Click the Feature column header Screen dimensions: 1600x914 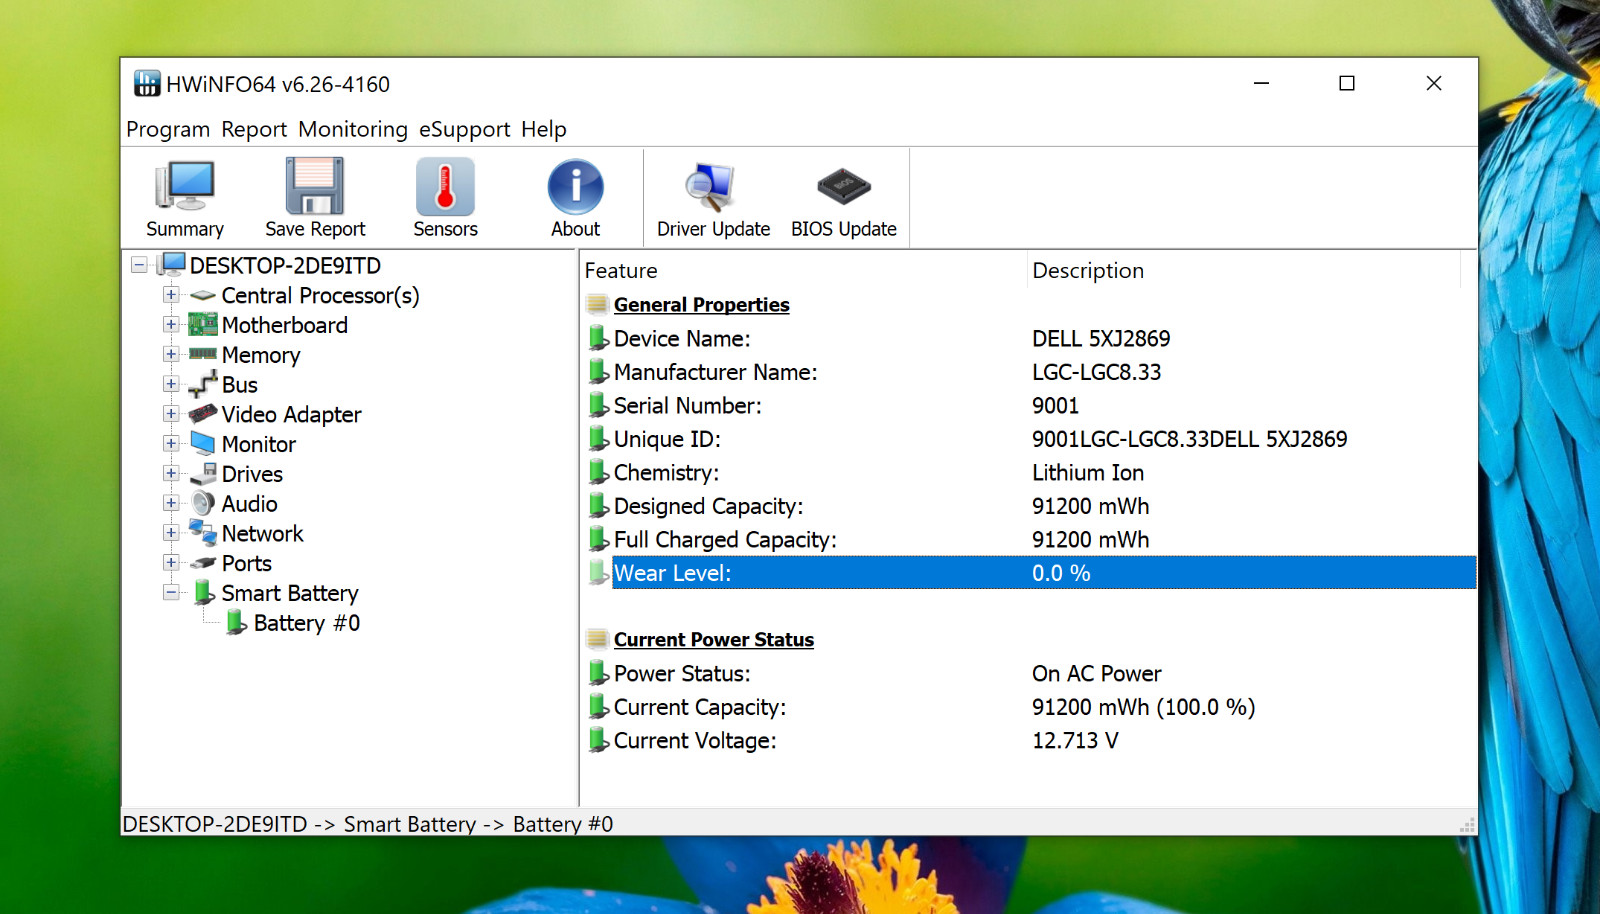(804, 270)
